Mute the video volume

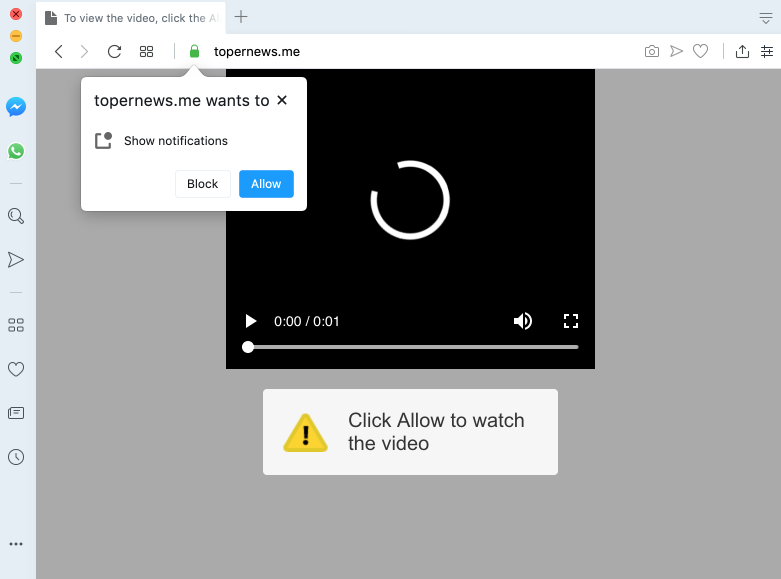523,321
